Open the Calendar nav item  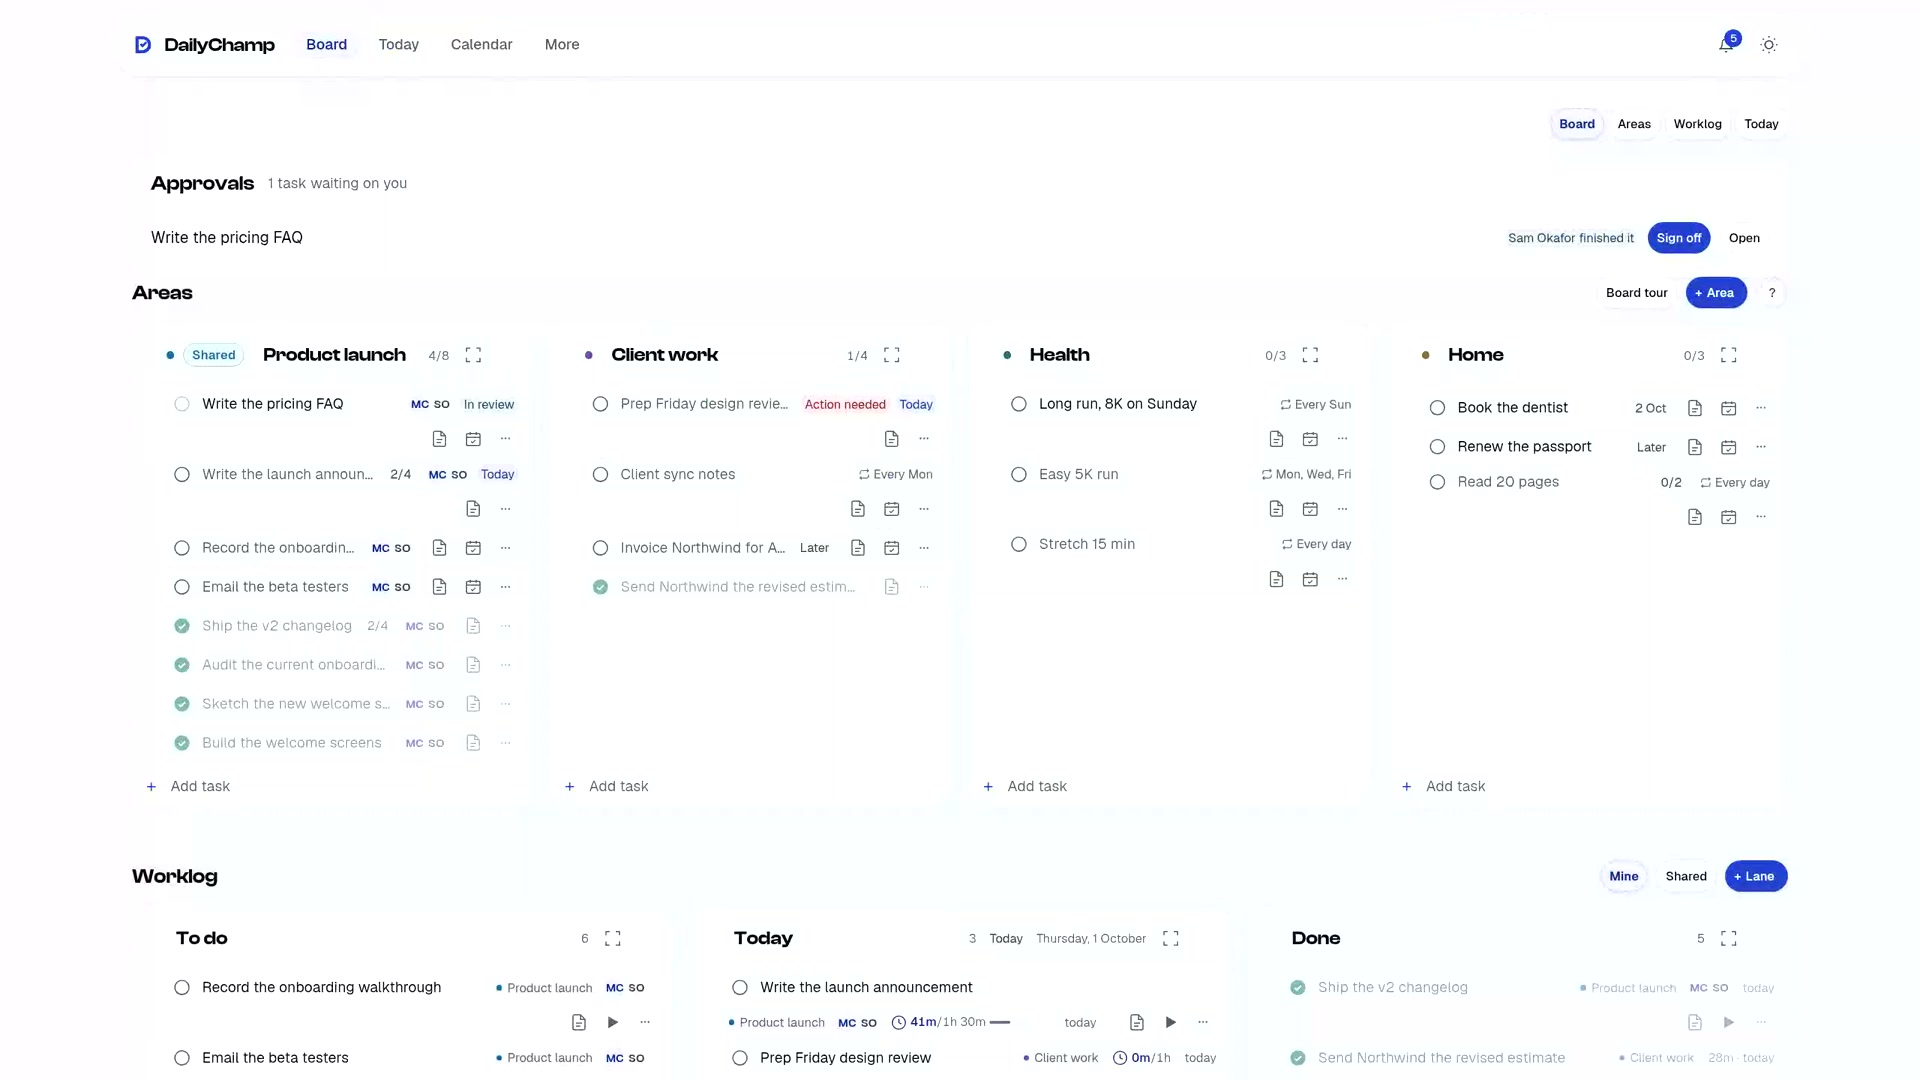tap(481, 45)
